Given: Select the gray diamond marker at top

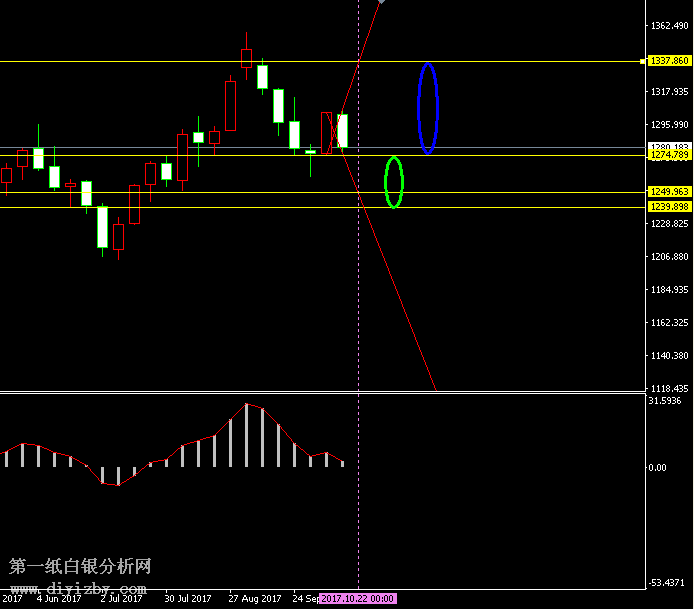Looking at the screenshot, I should 381,2.
